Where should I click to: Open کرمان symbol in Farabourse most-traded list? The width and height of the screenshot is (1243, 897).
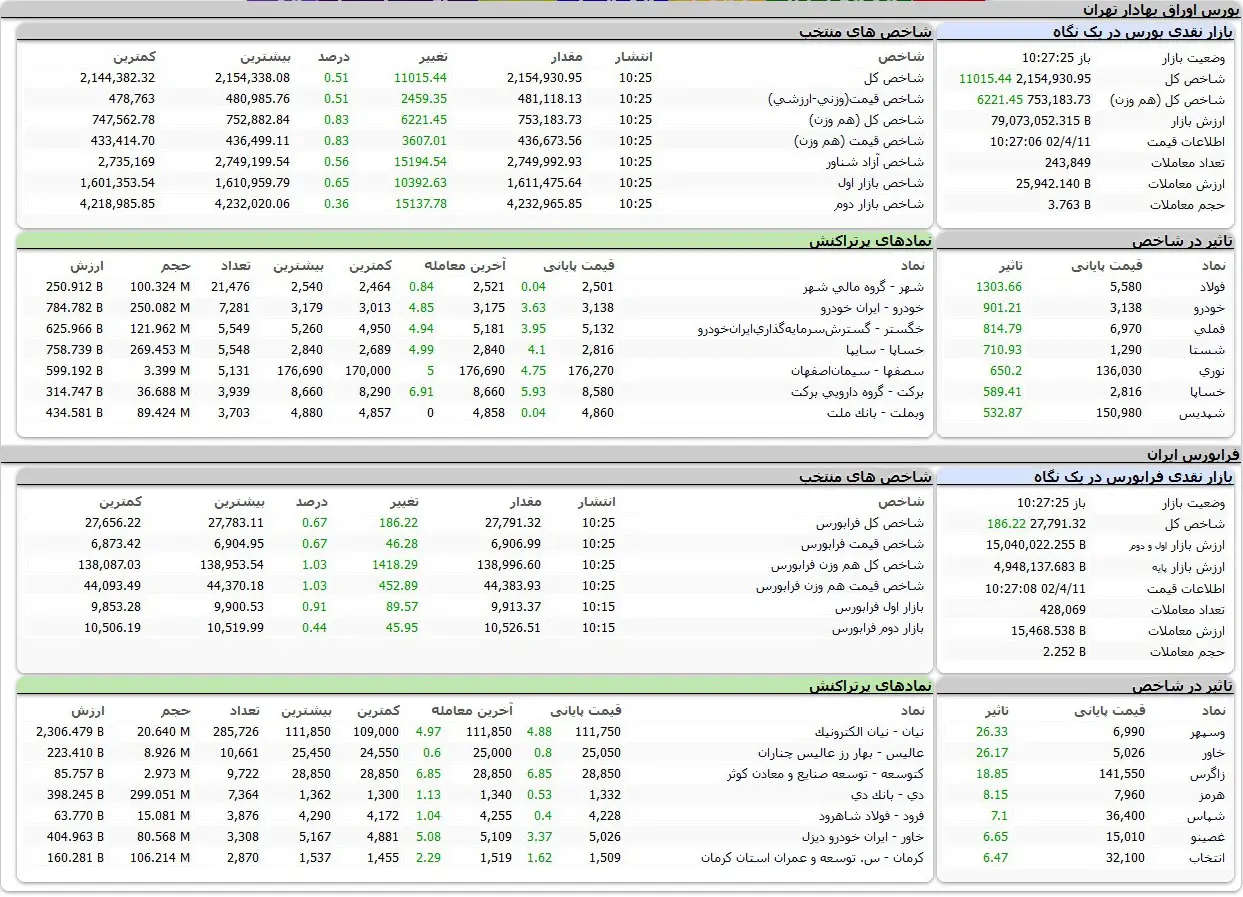point(812,858)
